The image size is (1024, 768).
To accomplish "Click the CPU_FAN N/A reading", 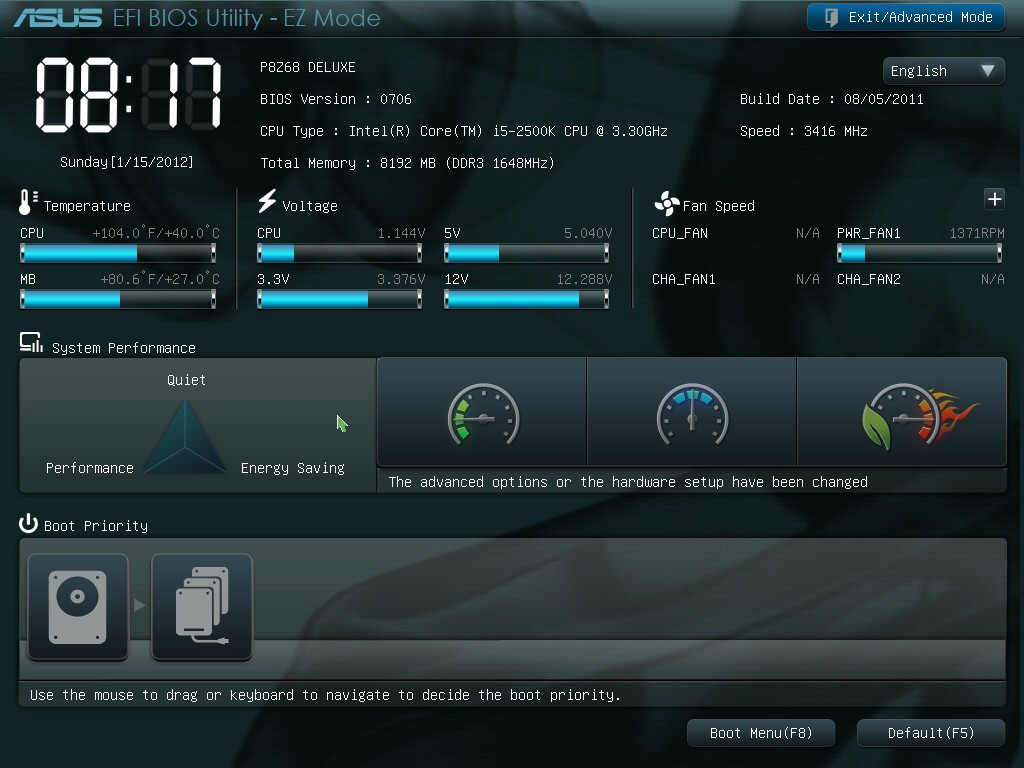I will [x=808, y=233].
